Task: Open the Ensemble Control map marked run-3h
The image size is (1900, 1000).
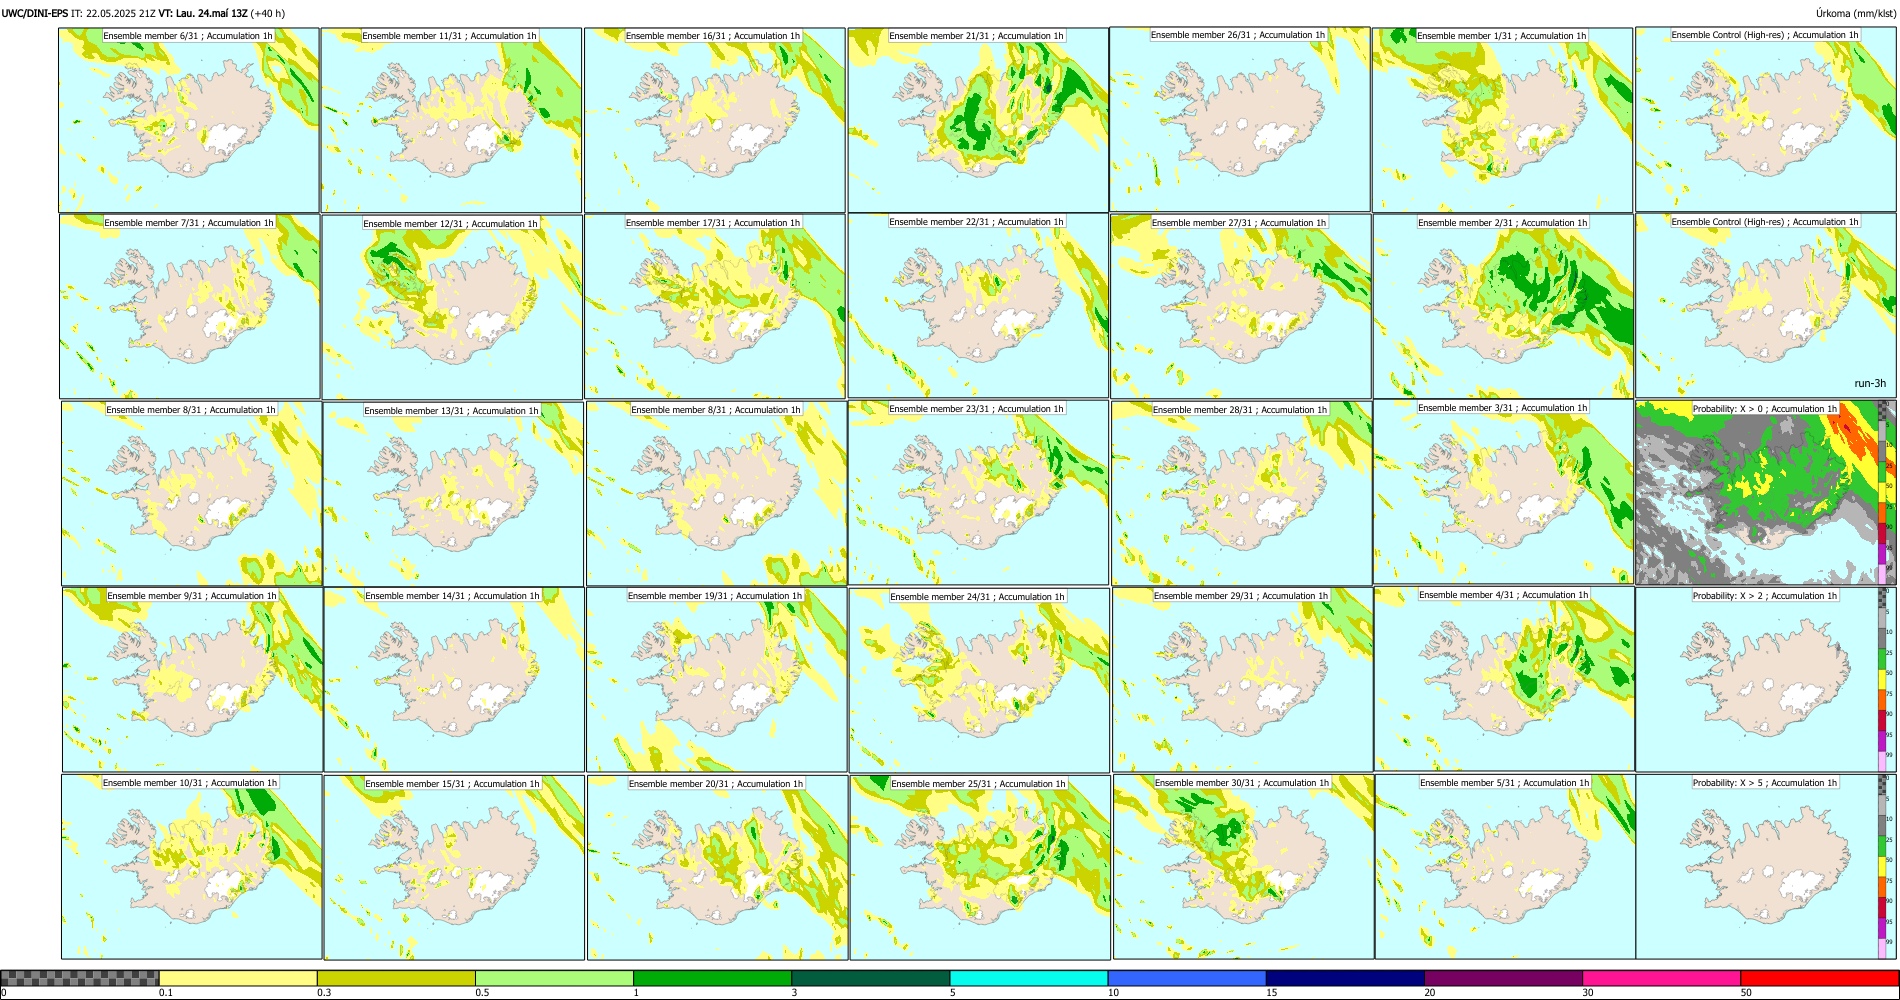Action: click(x=1766, y=306)
